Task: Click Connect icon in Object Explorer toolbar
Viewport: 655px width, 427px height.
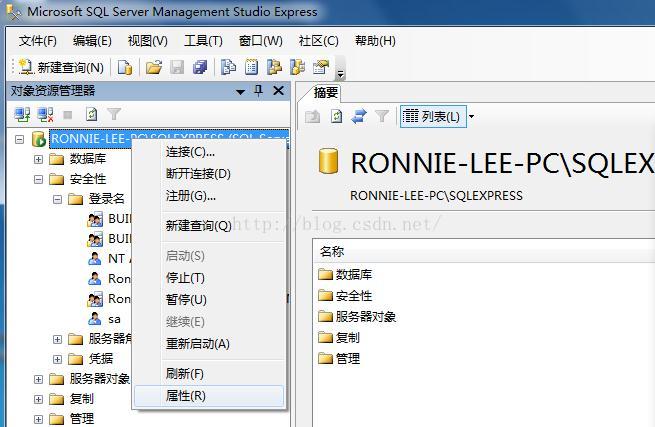Action: pos(22,114)
